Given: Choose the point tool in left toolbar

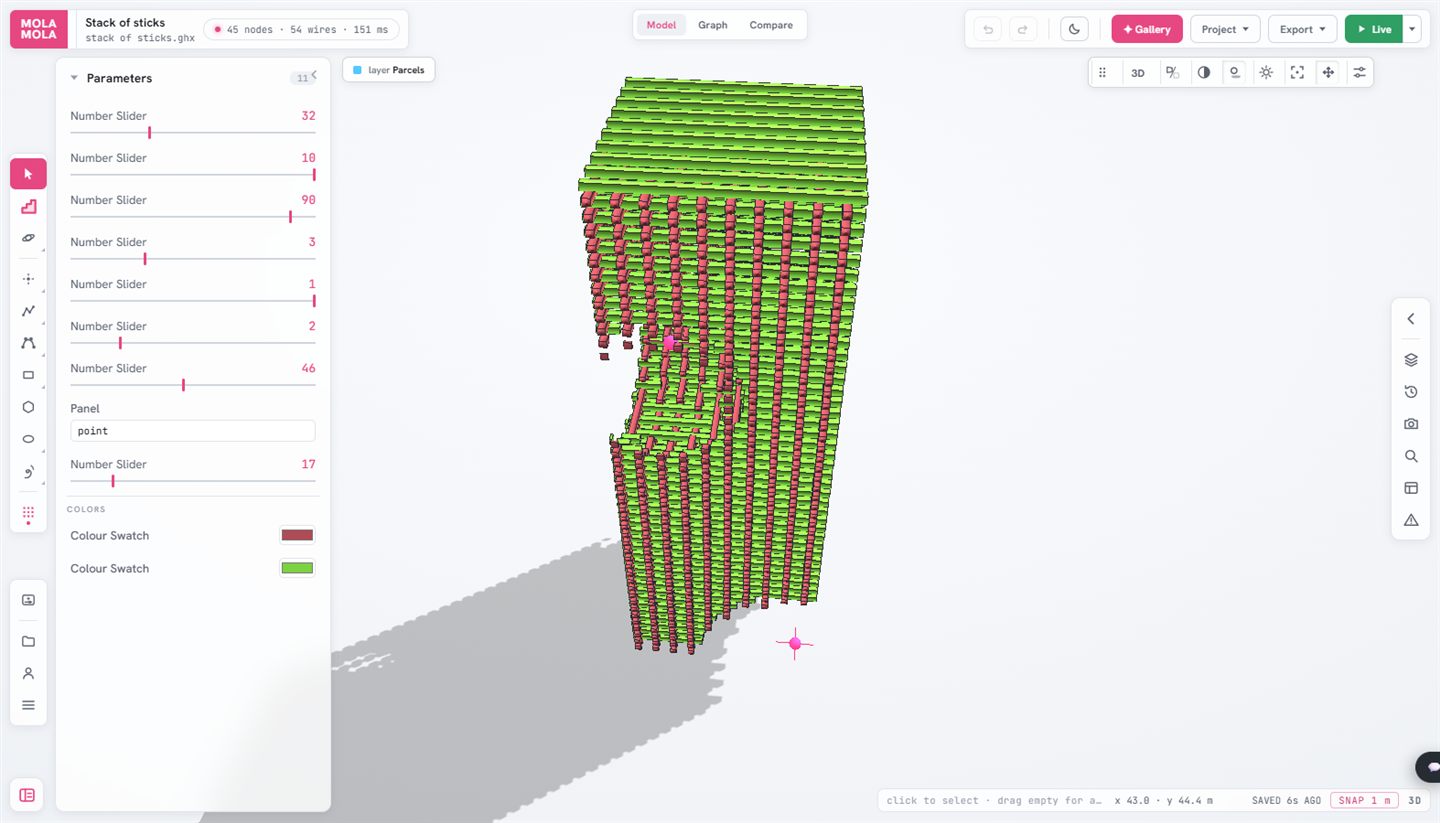Looking at the screenshot, I should click(28, 279).
